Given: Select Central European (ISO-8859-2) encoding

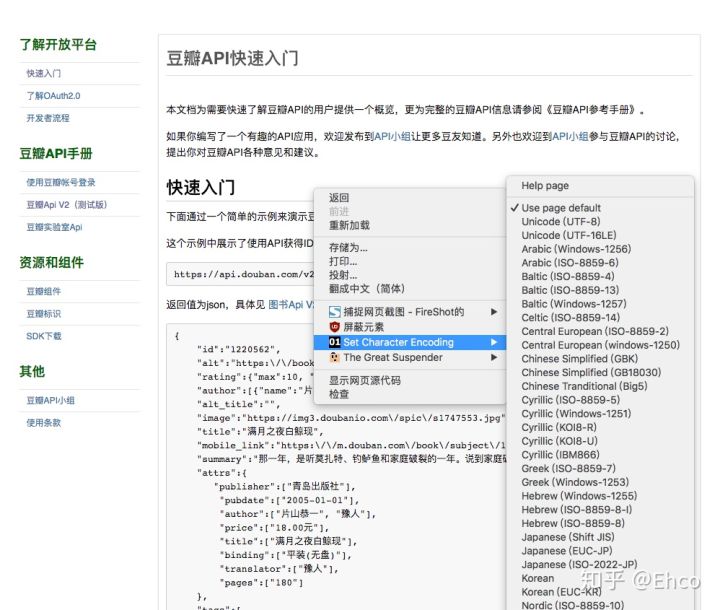Looking at the screenshot, I should point(595,331).
